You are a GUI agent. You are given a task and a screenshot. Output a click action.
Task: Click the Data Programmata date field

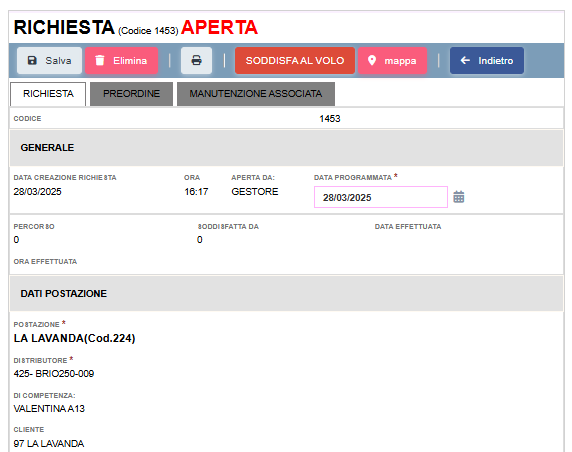(x=381, y=197)
